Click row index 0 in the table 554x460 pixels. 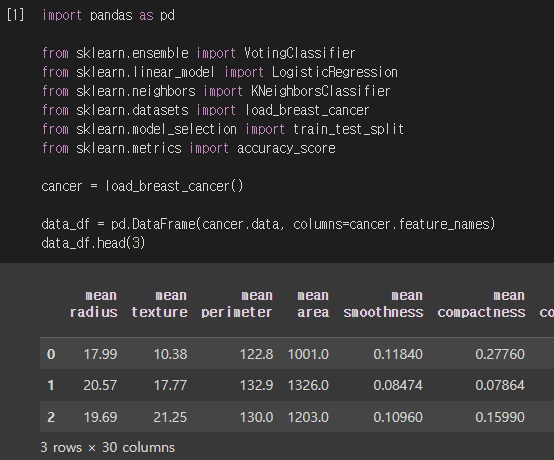pos(51,354)
